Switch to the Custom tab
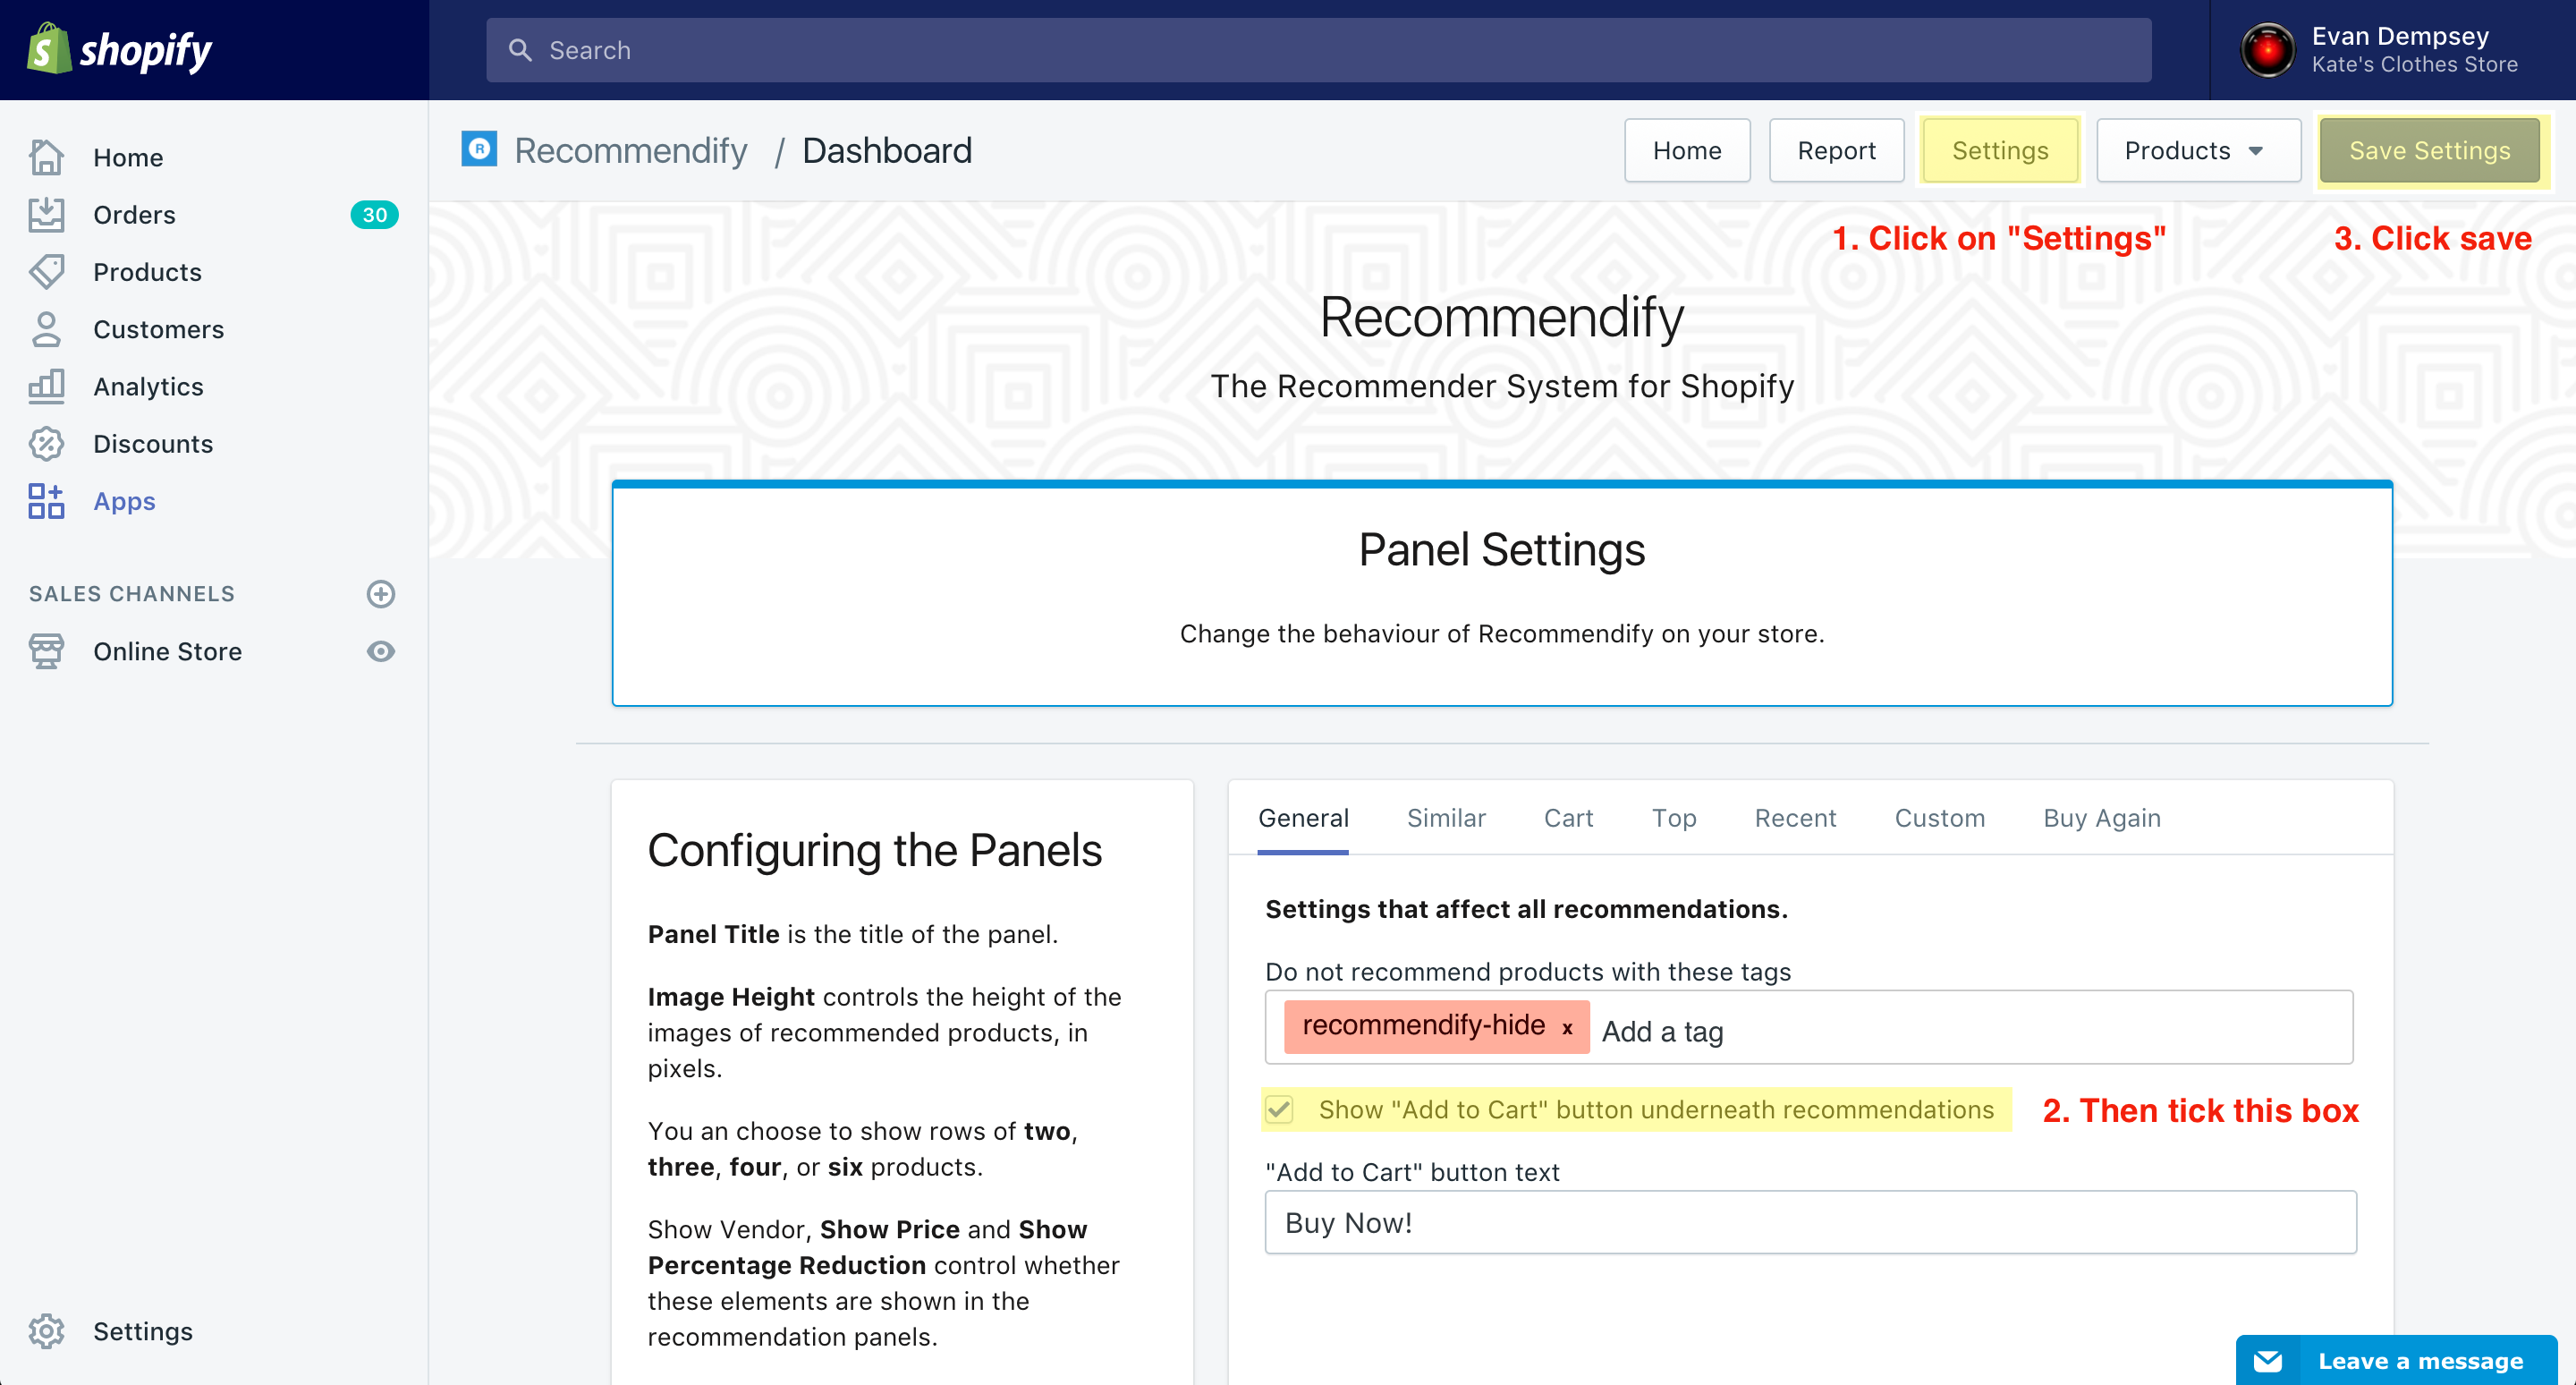 (x=1939, y=818)
